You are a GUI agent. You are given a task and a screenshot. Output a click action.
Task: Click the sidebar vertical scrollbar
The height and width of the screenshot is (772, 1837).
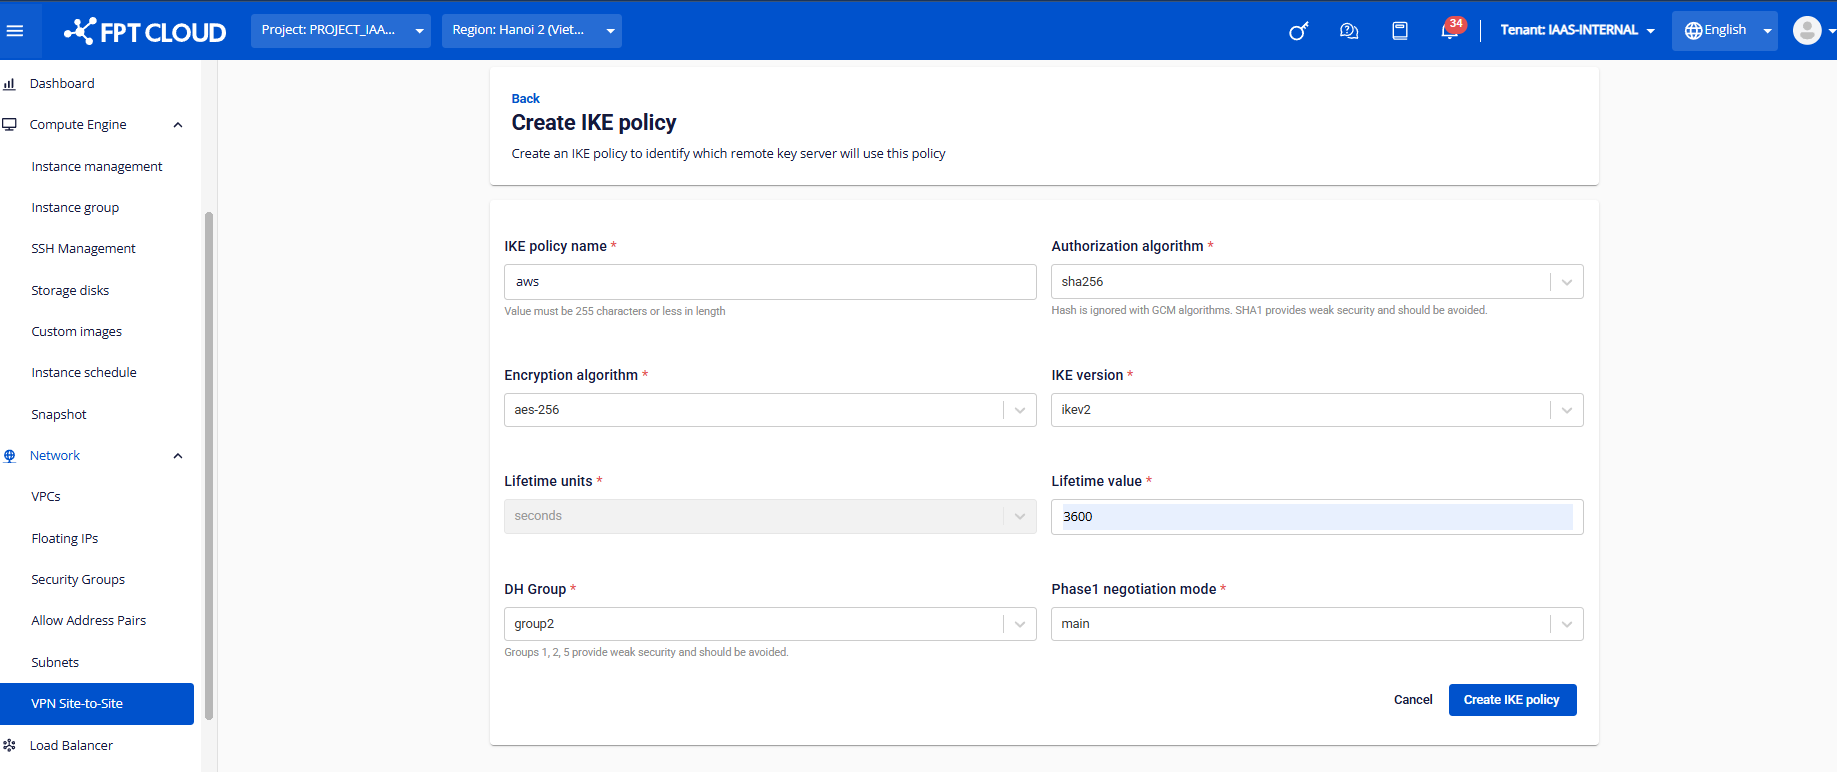coord(209,465)
